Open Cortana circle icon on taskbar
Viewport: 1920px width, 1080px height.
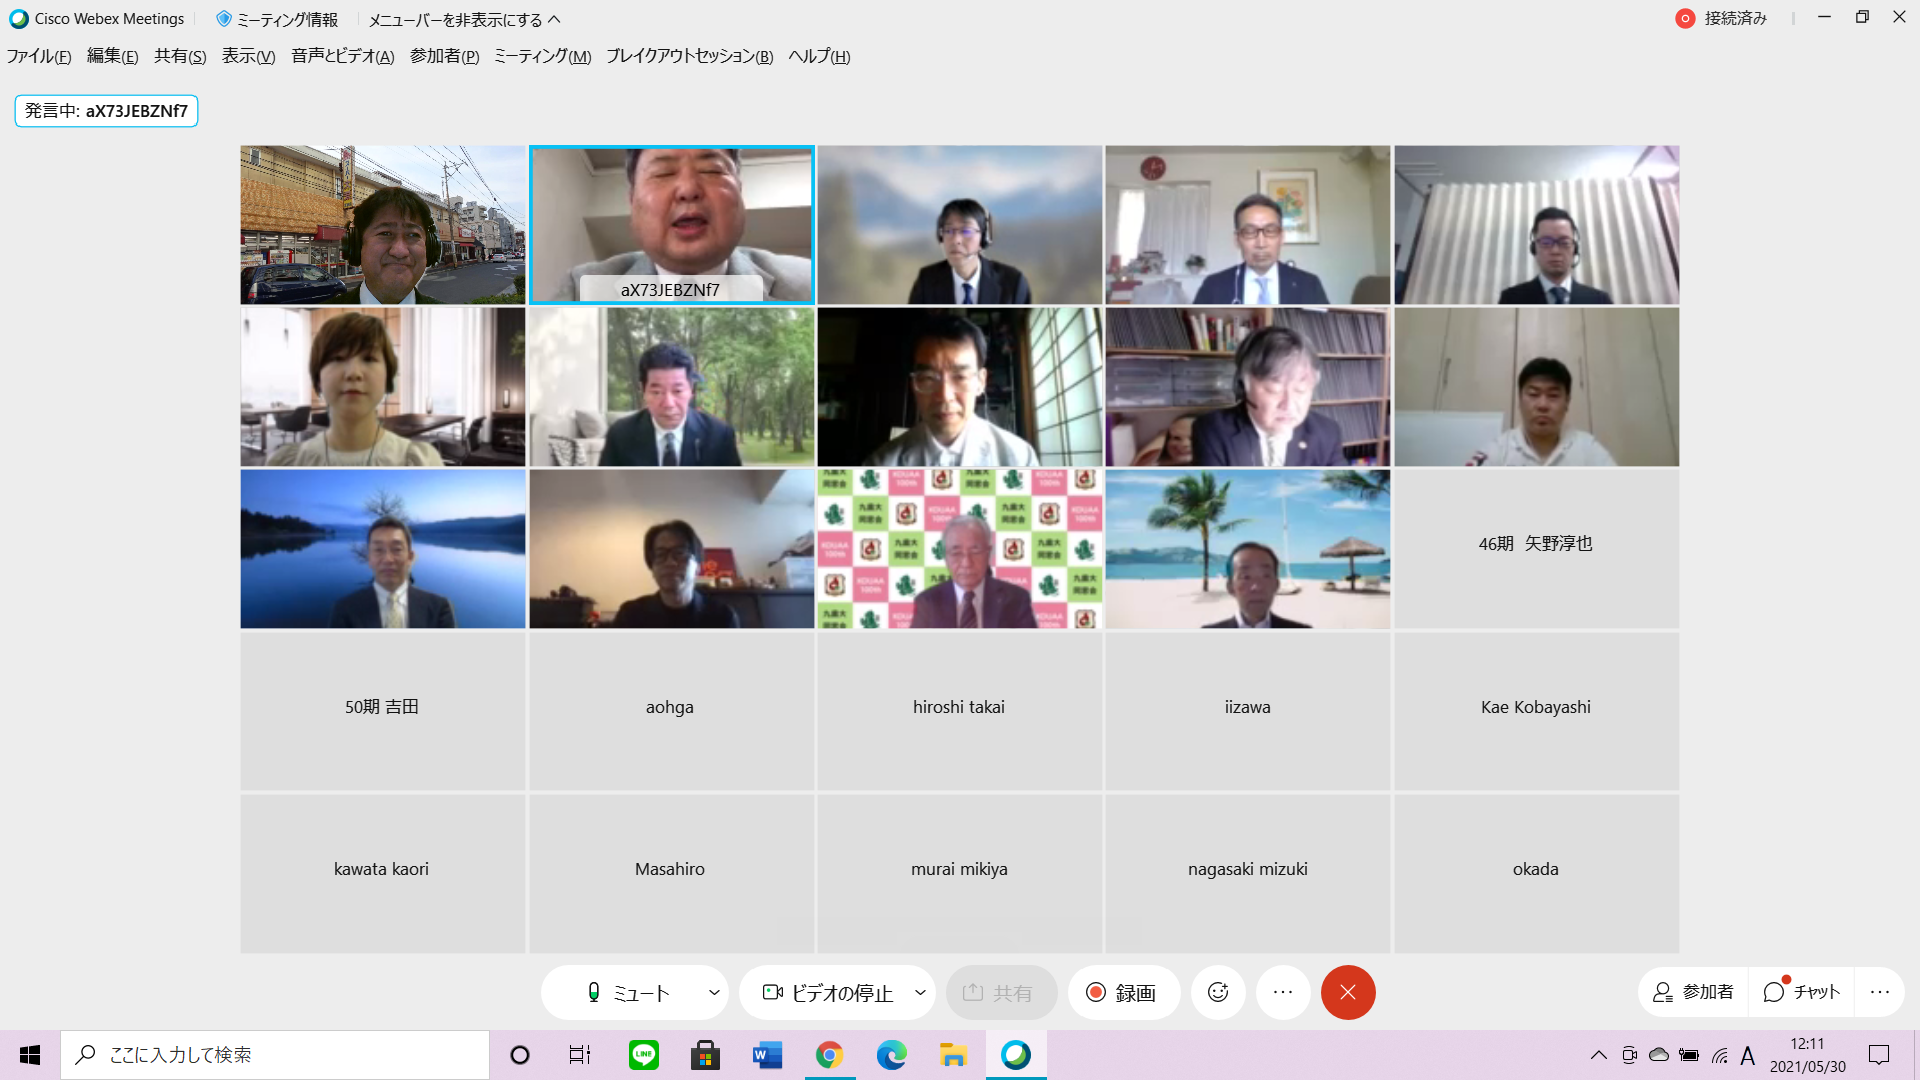tap(520, 1055)
